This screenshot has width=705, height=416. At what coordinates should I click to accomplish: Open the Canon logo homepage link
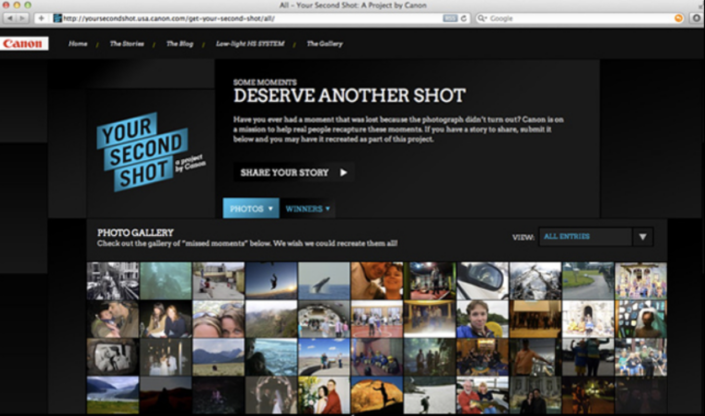(x=24, y=44)
